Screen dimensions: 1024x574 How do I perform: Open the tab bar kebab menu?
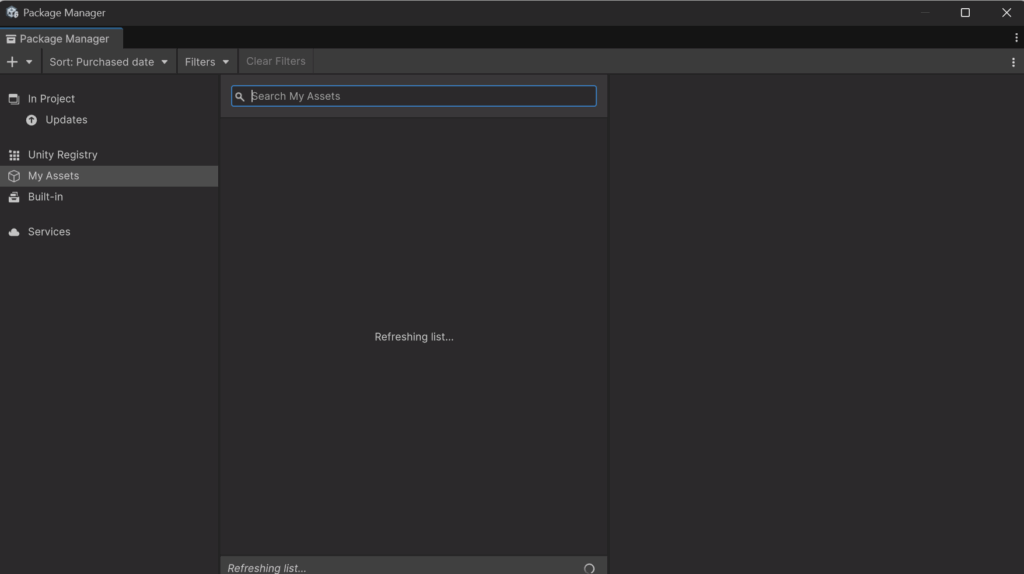(x=1016, y=38)
